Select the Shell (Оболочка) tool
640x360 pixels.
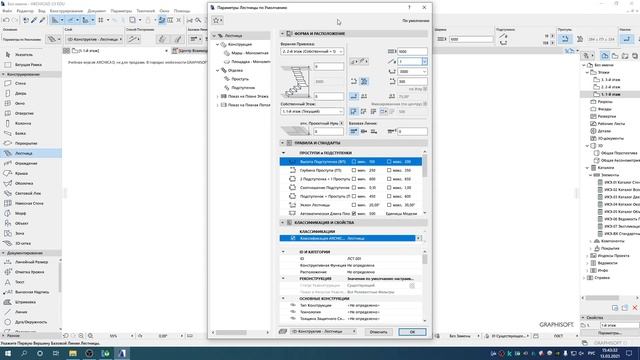[24, 183]
